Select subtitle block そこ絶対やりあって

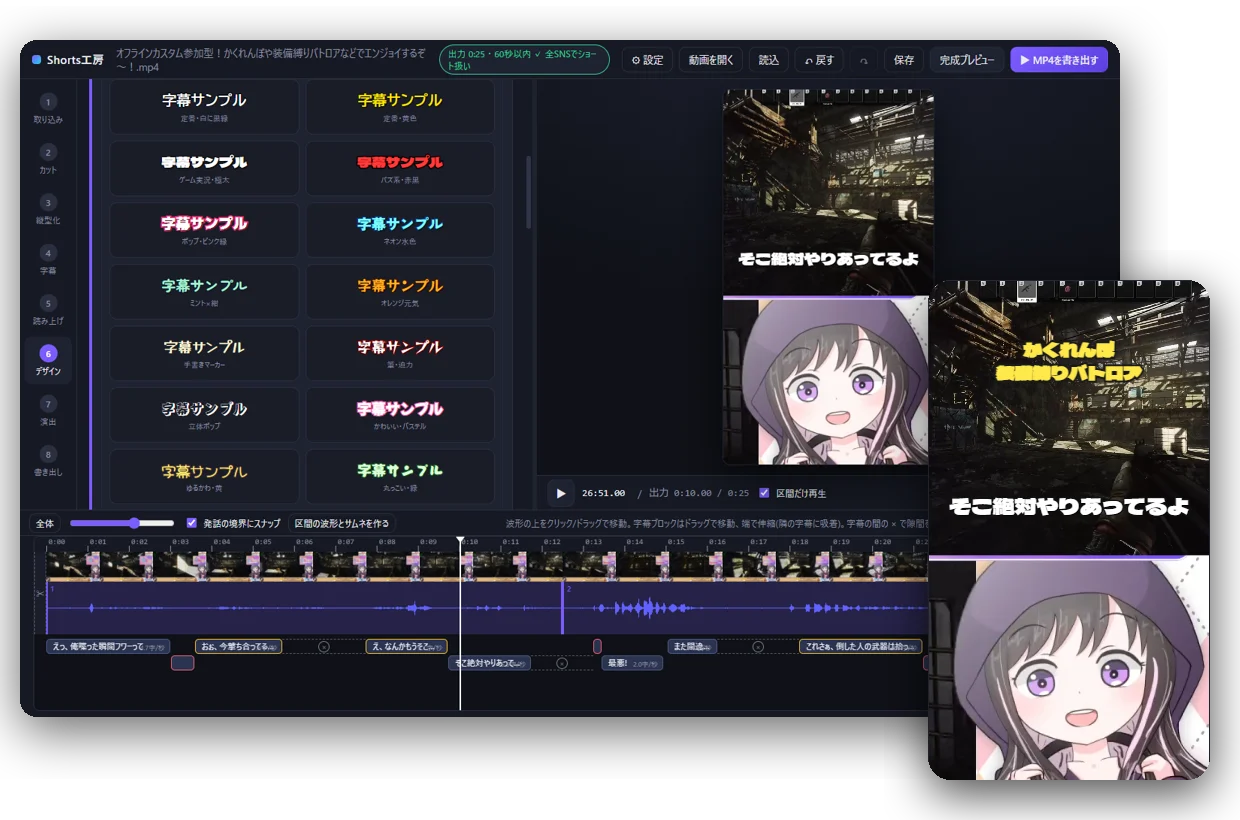point(489,663)
